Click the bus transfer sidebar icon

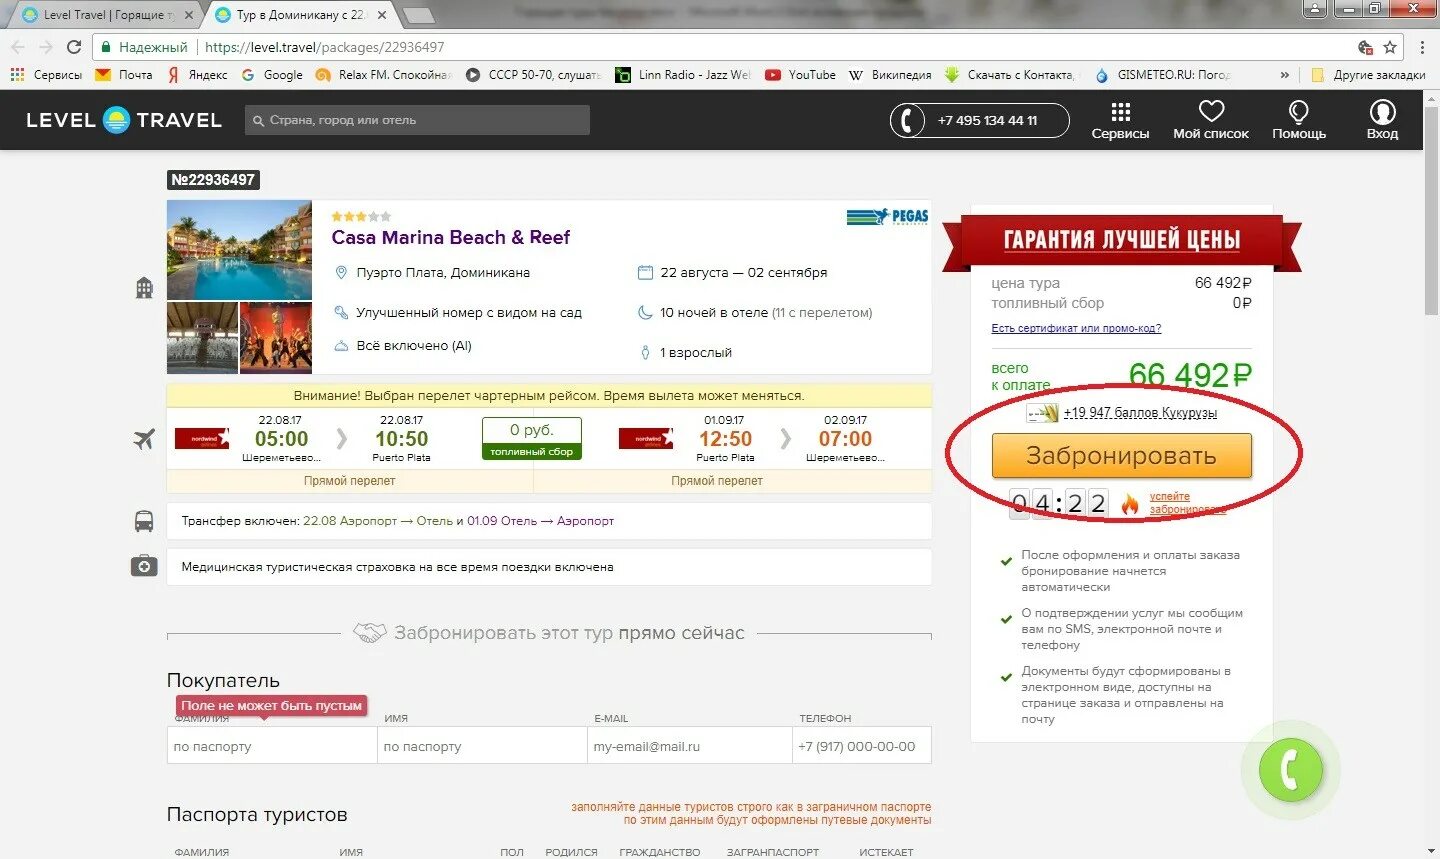coord(144,521)
